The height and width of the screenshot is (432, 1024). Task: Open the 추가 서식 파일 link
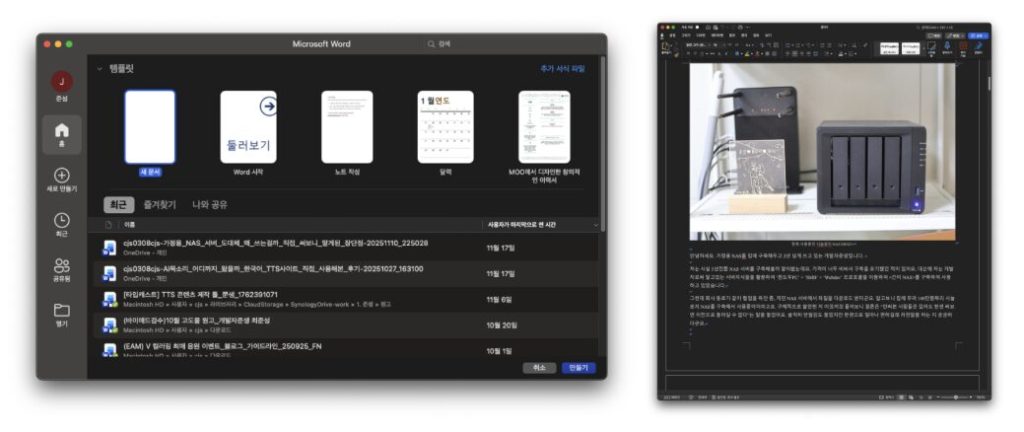click(562, 69)
